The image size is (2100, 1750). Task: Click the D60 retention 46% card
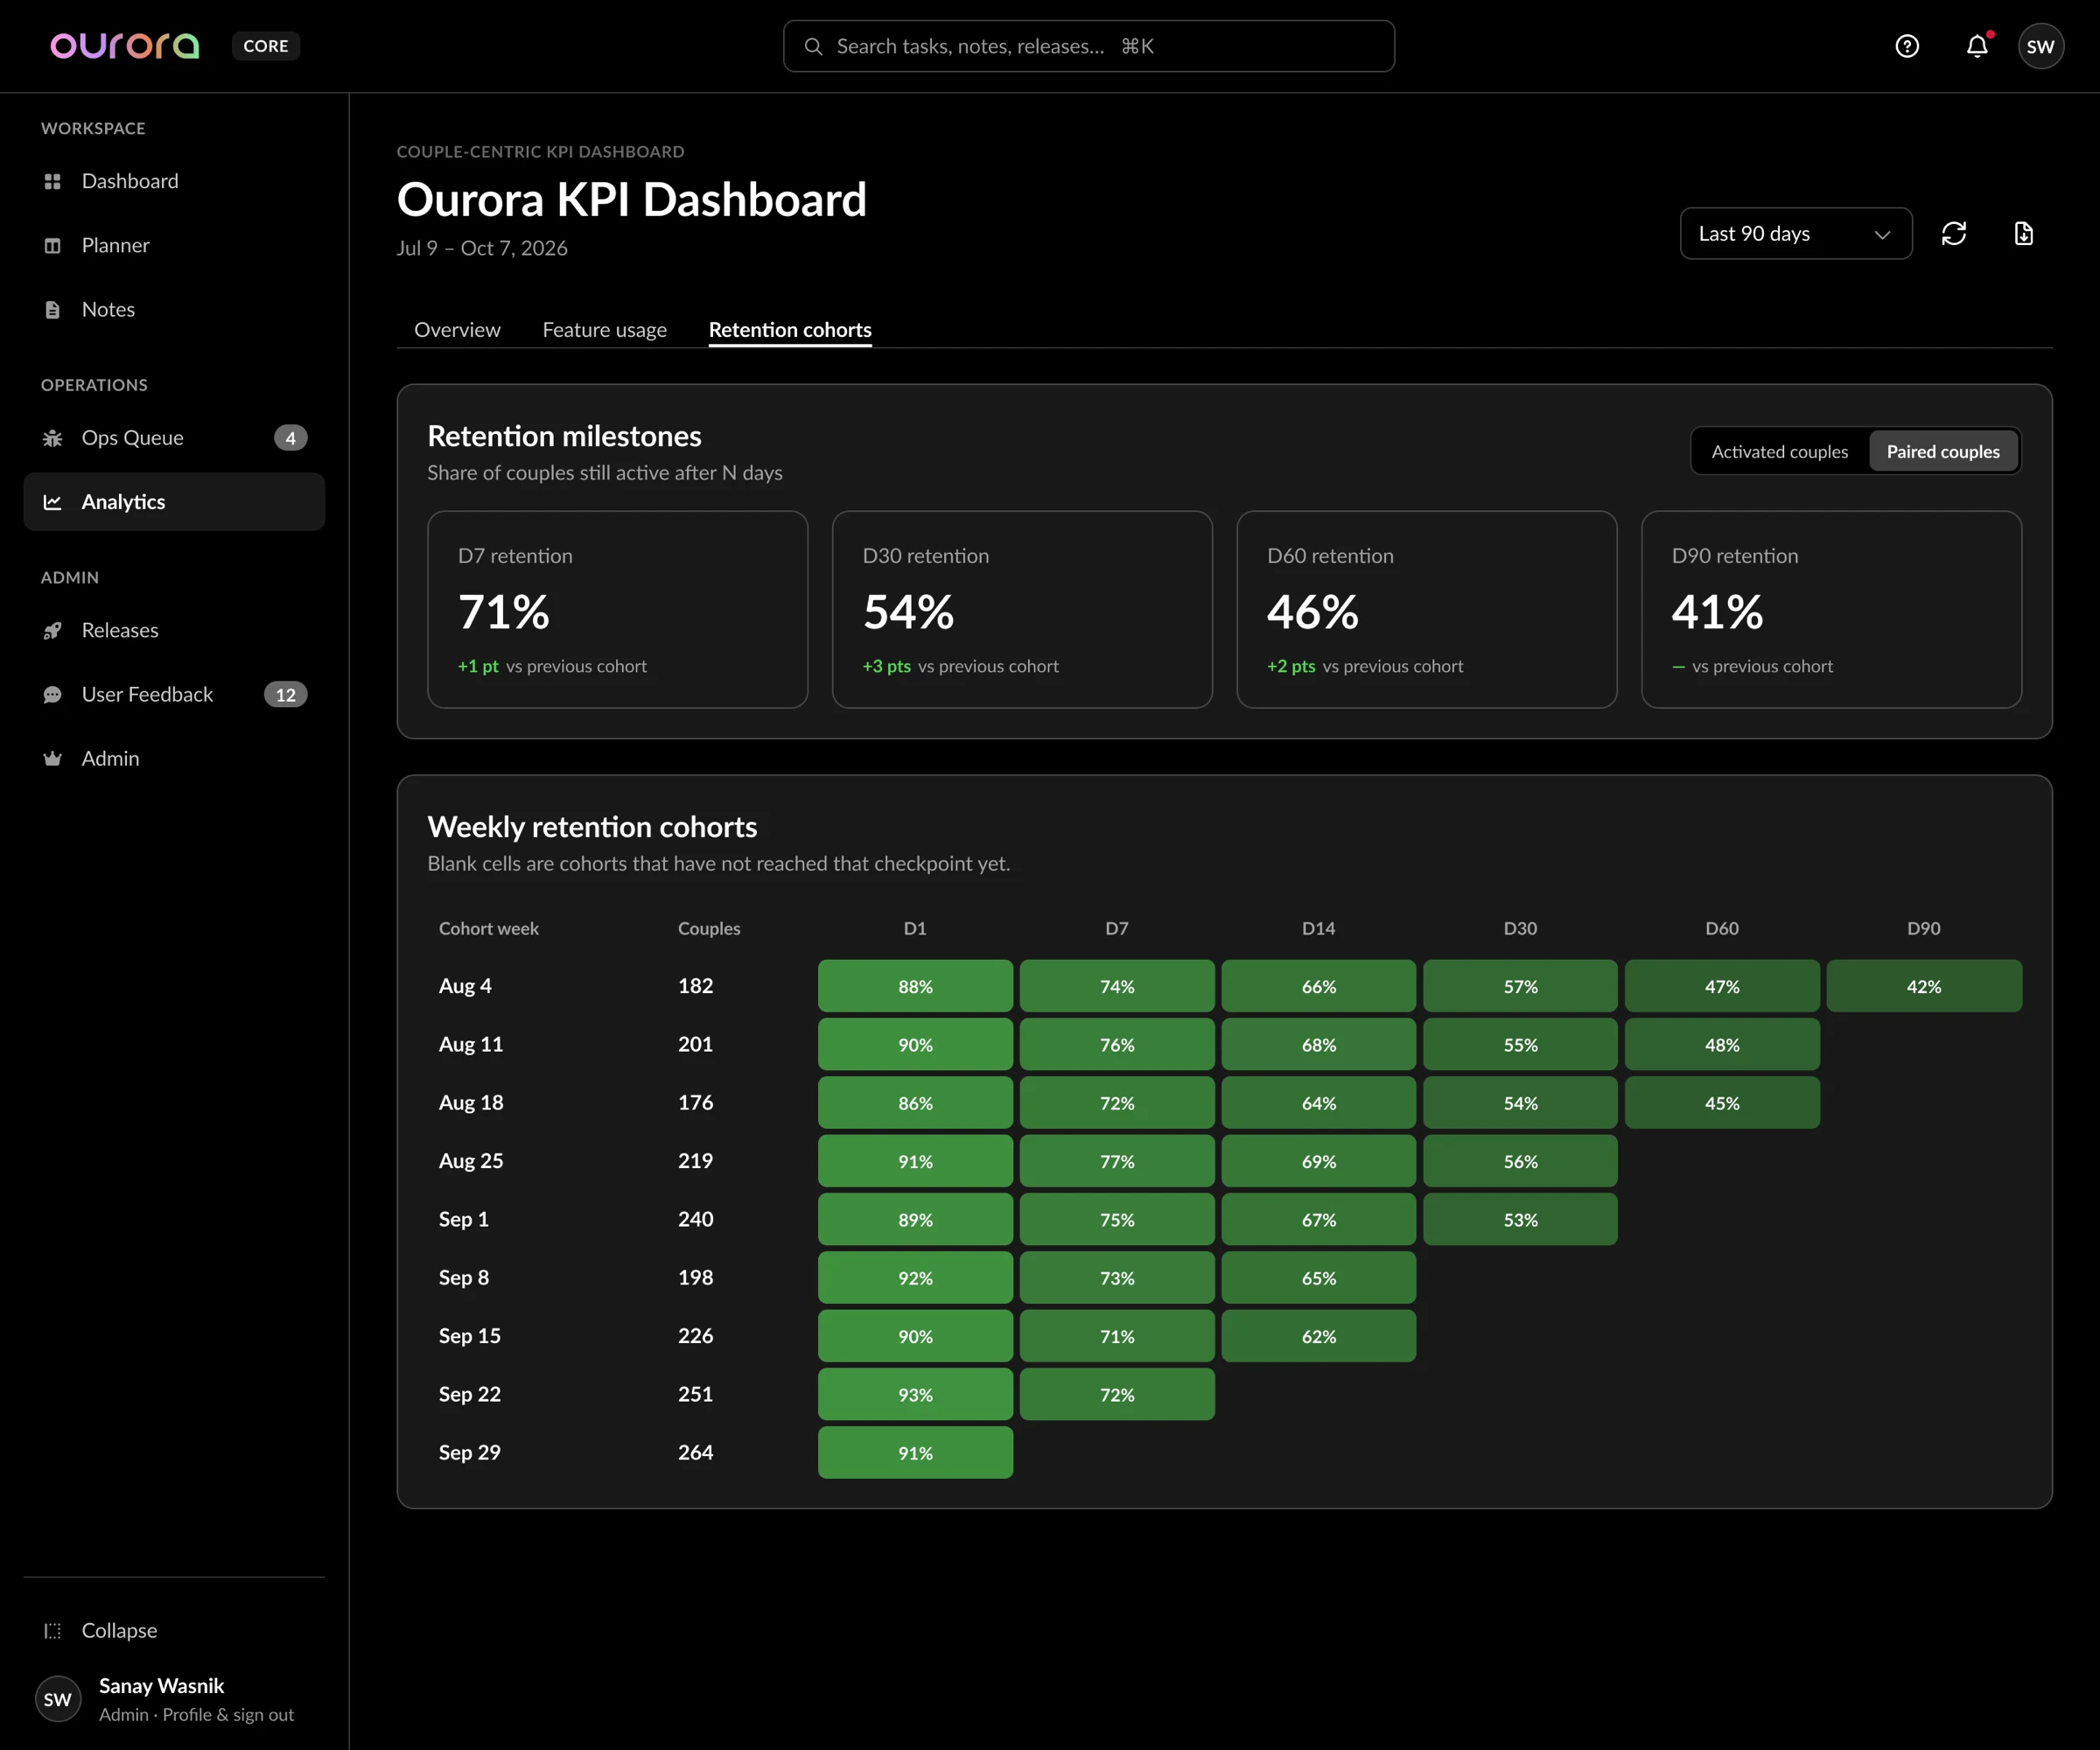point(1426,609)
